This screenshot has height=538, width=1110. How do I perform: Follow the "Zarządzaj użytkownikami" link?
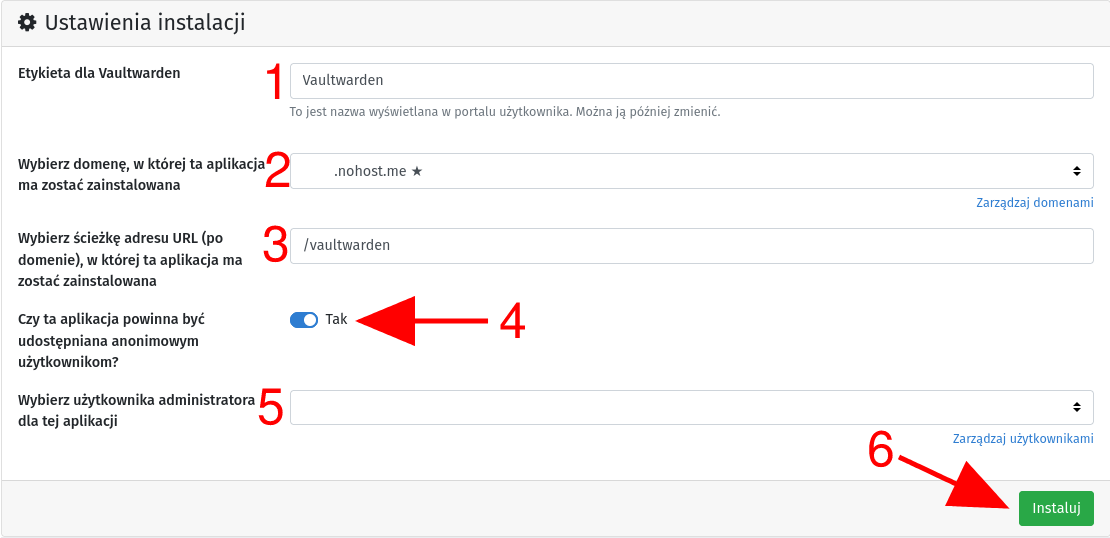tap(1023, 439)
